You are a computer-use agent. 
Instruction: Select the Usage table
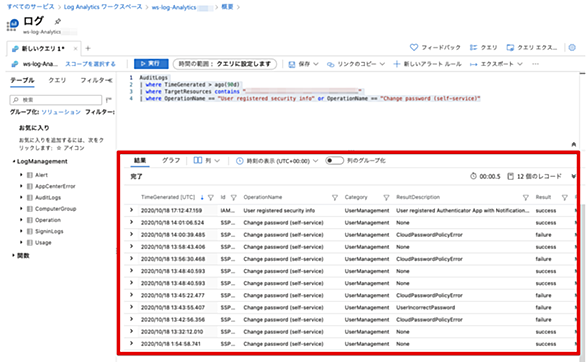tap(43, 242)
